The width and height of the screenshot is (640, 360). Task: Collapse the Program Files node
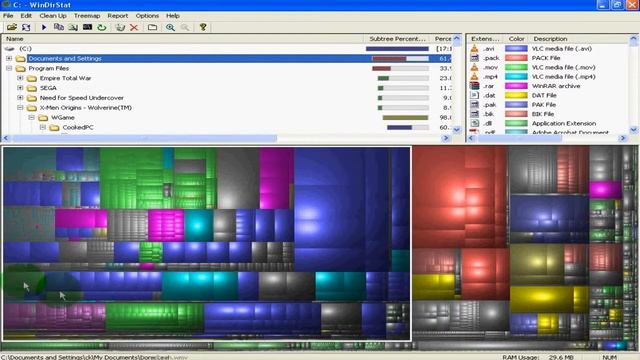coord(9,68)
